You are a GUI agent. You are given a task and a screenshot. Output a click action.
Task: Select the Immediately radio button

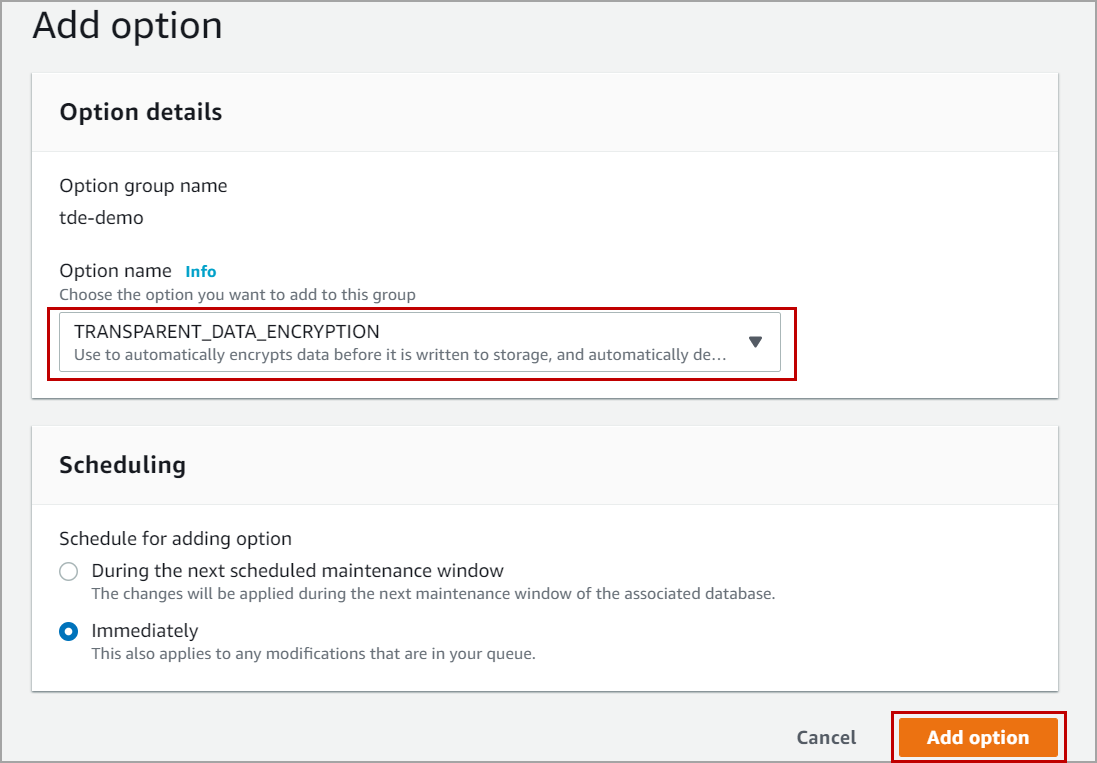(68, 632)
